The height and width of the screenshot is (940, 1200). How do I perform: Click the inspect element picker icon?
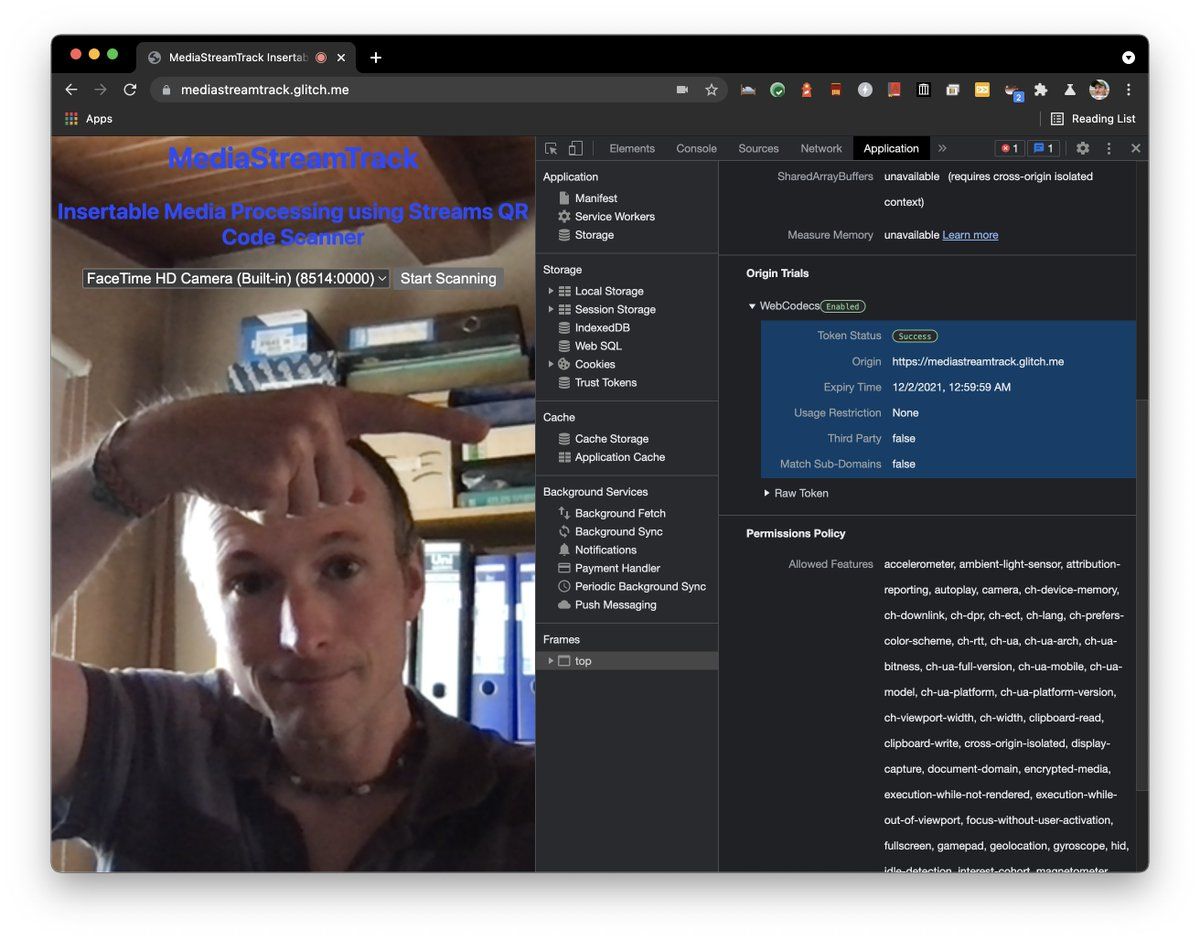(x=551, y=148)
